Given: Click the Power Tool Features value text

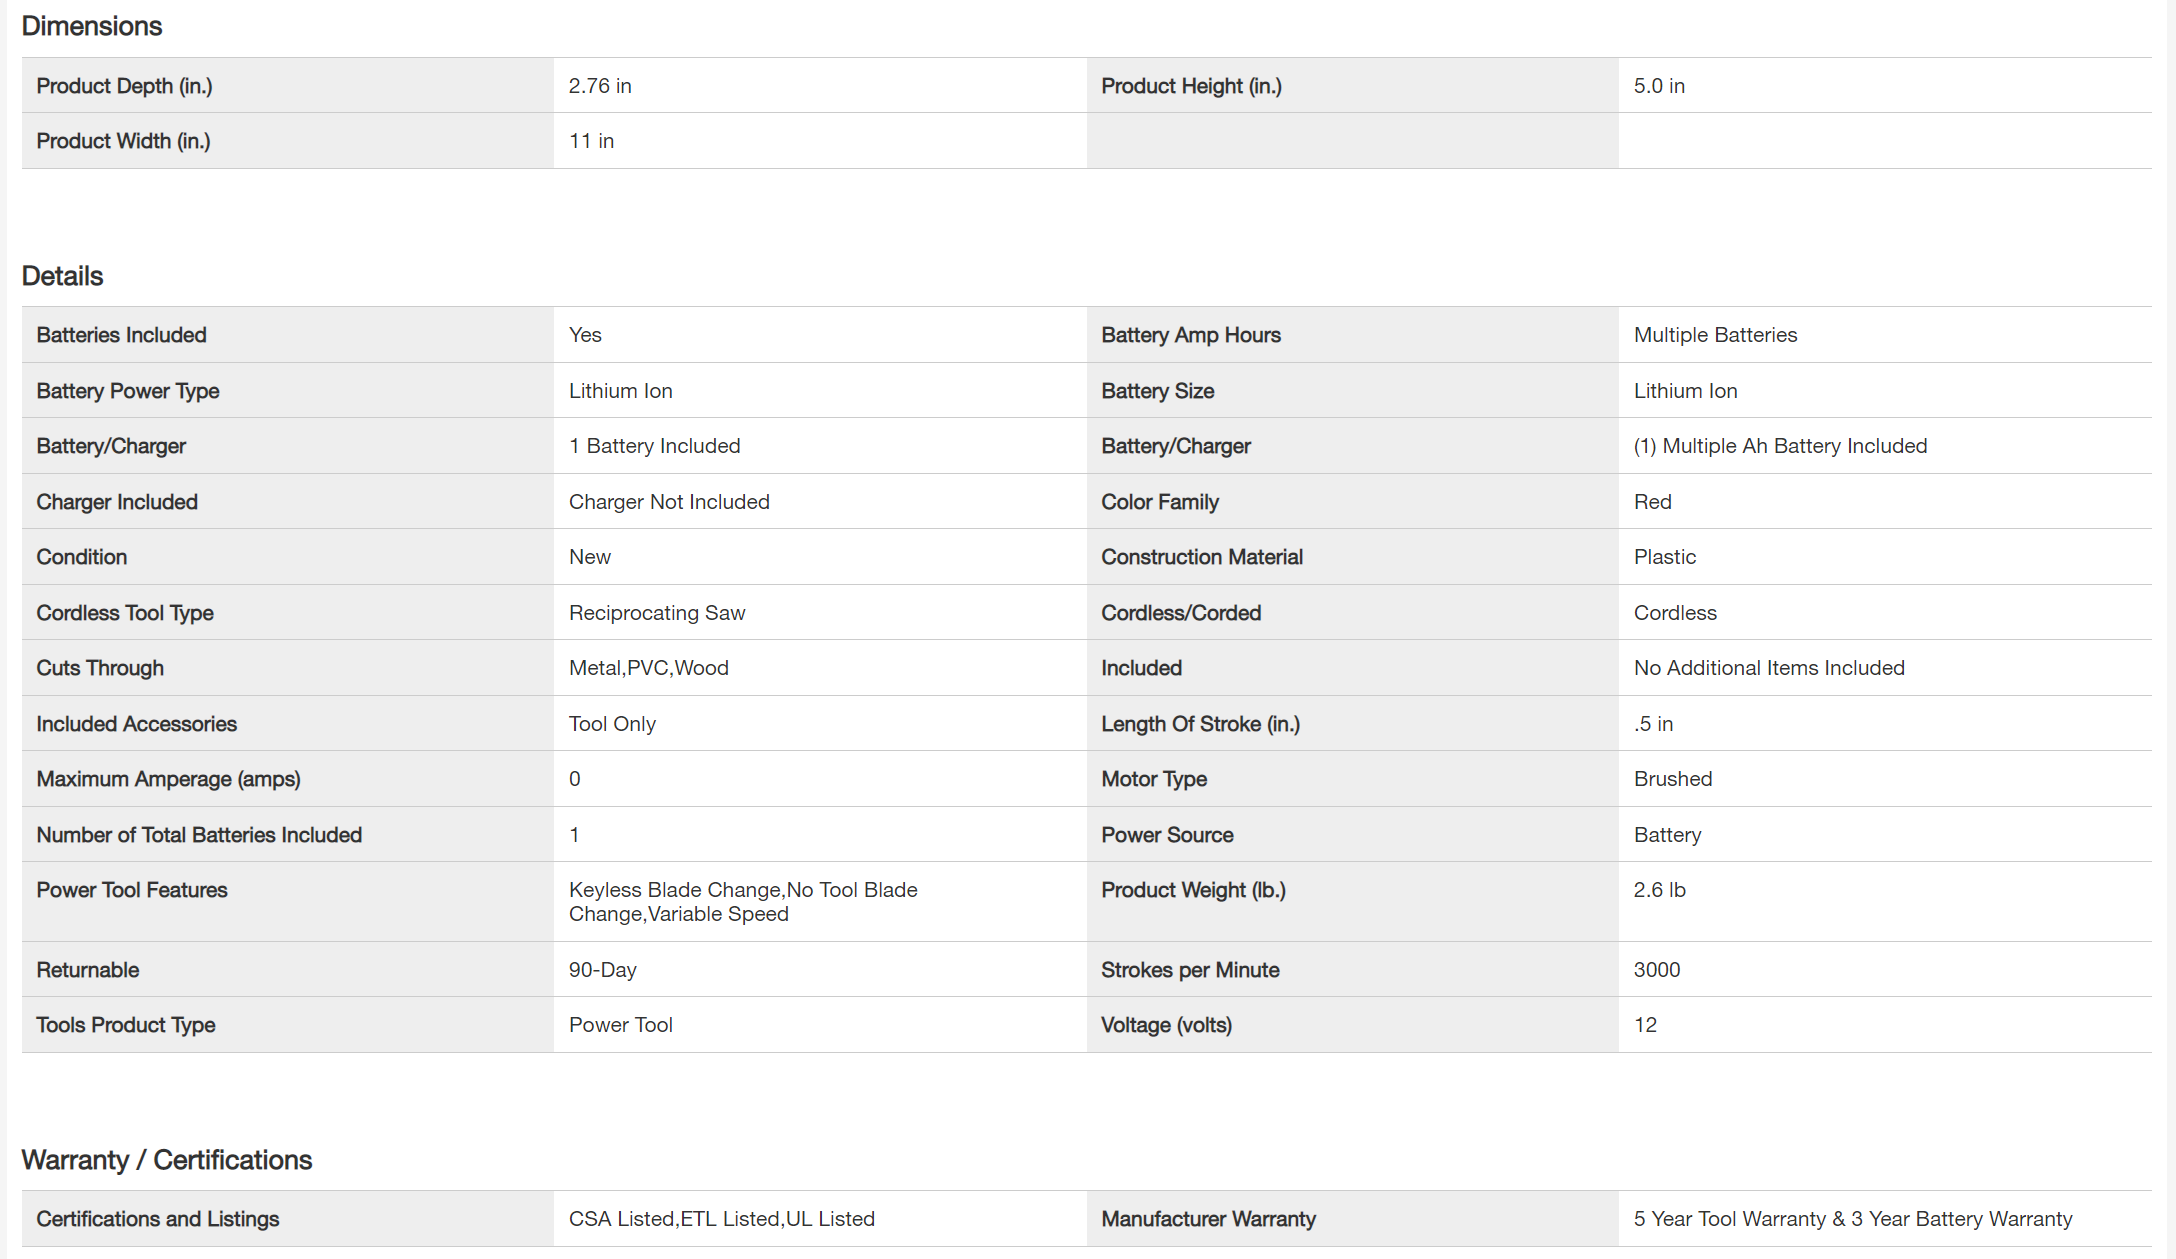Looking at the screenshot, I should (x=742, y=901).
